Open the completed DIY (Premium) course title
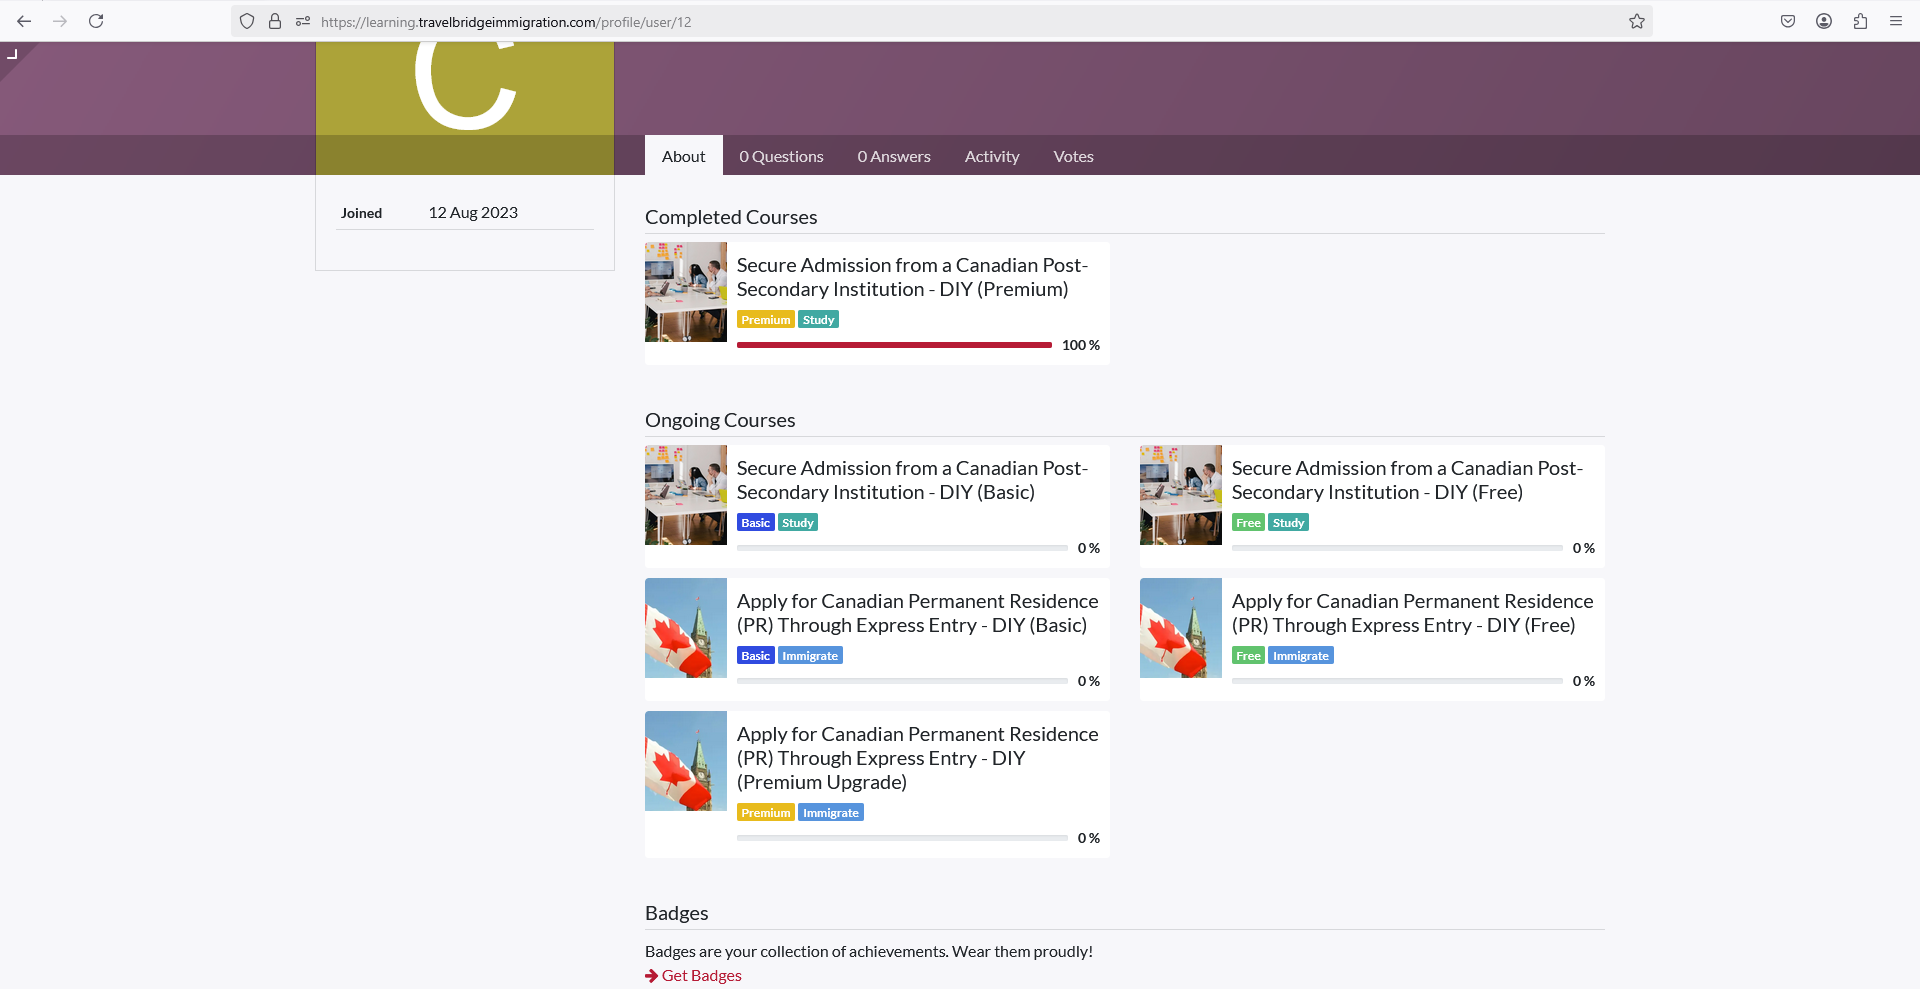 coord(911,277)
